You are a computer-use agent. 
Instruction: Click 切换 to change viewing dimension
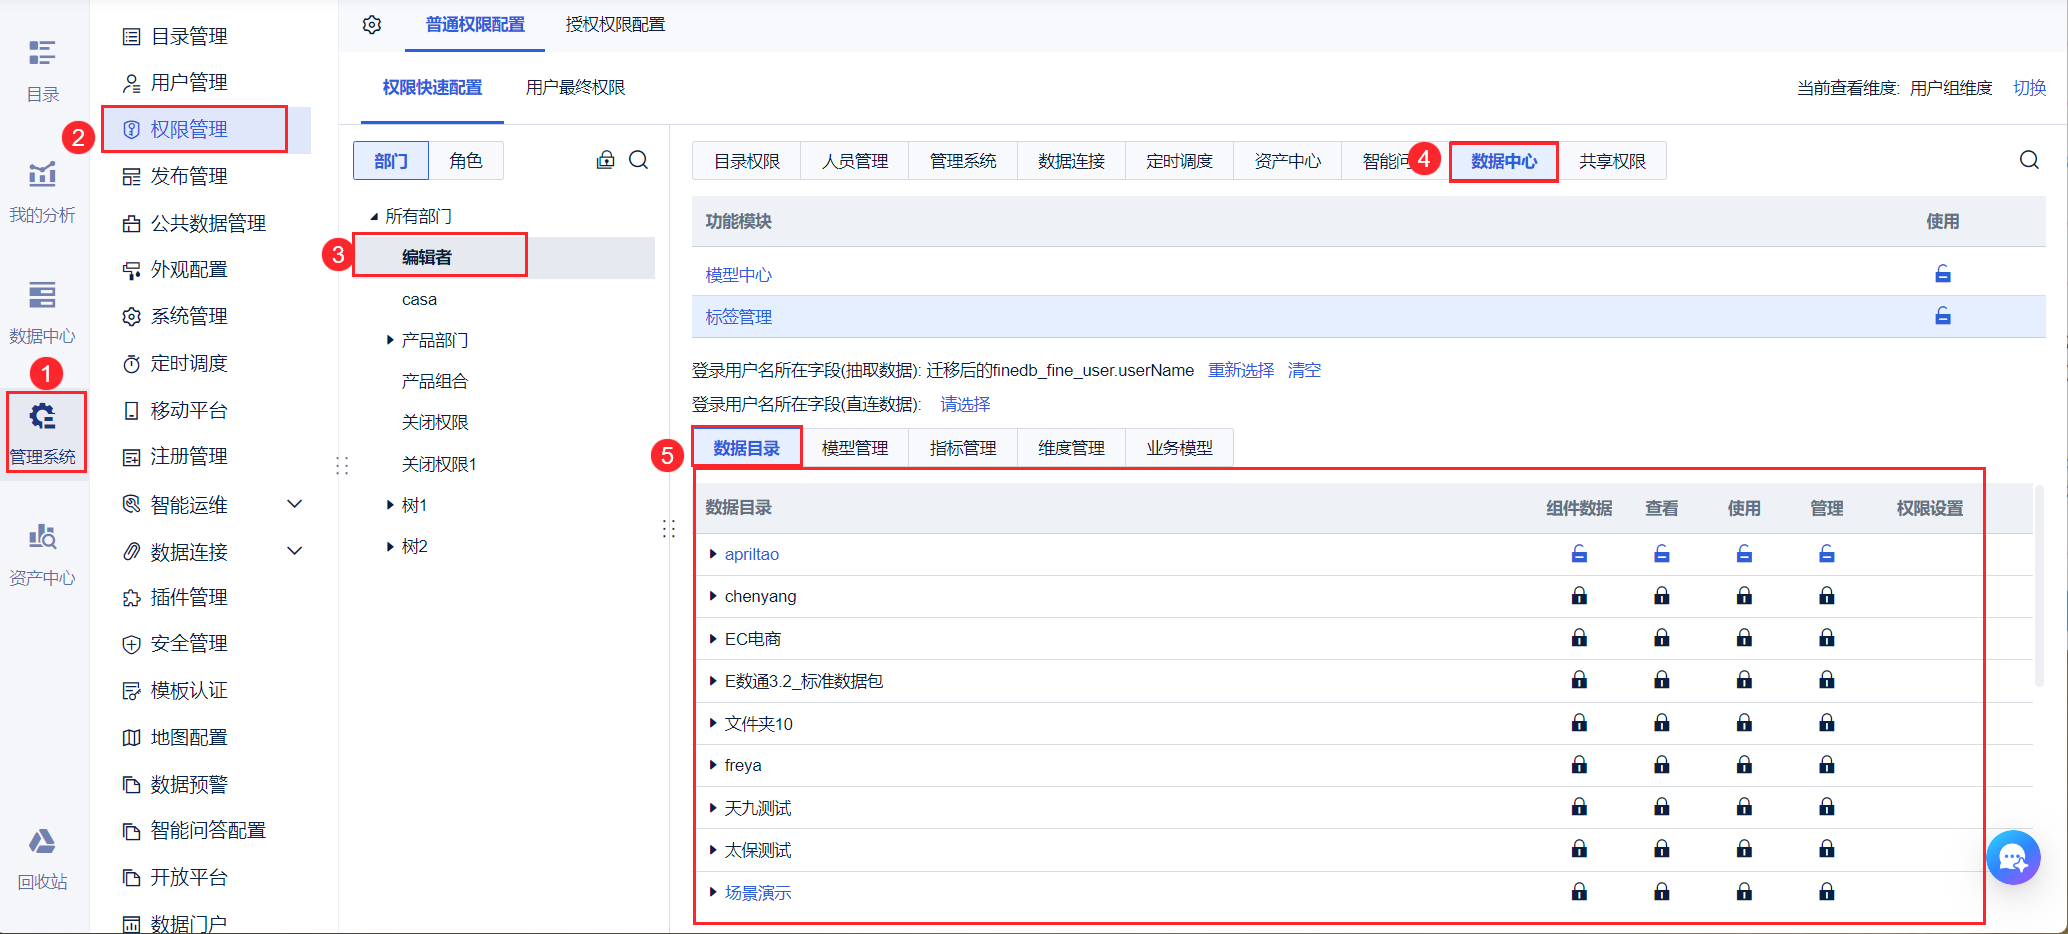(2029, 88)
